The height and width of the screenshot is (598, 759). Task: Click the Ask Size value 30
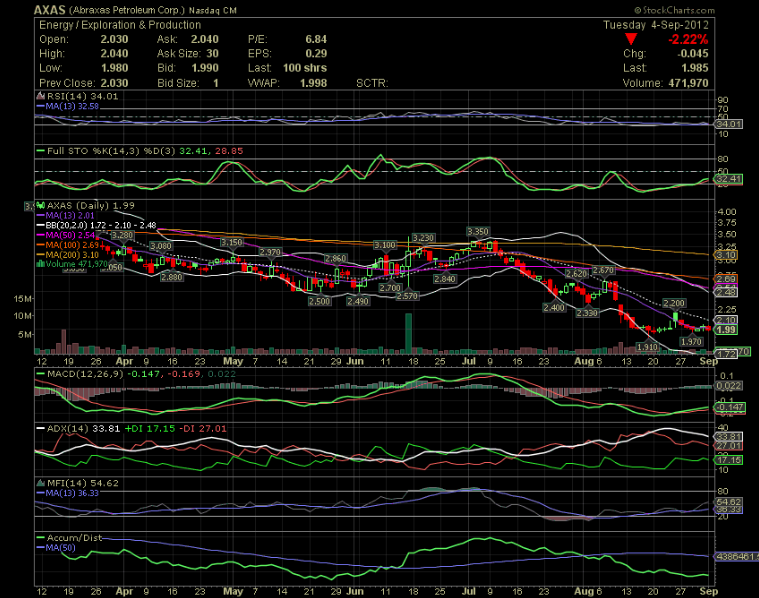point(213,54)
